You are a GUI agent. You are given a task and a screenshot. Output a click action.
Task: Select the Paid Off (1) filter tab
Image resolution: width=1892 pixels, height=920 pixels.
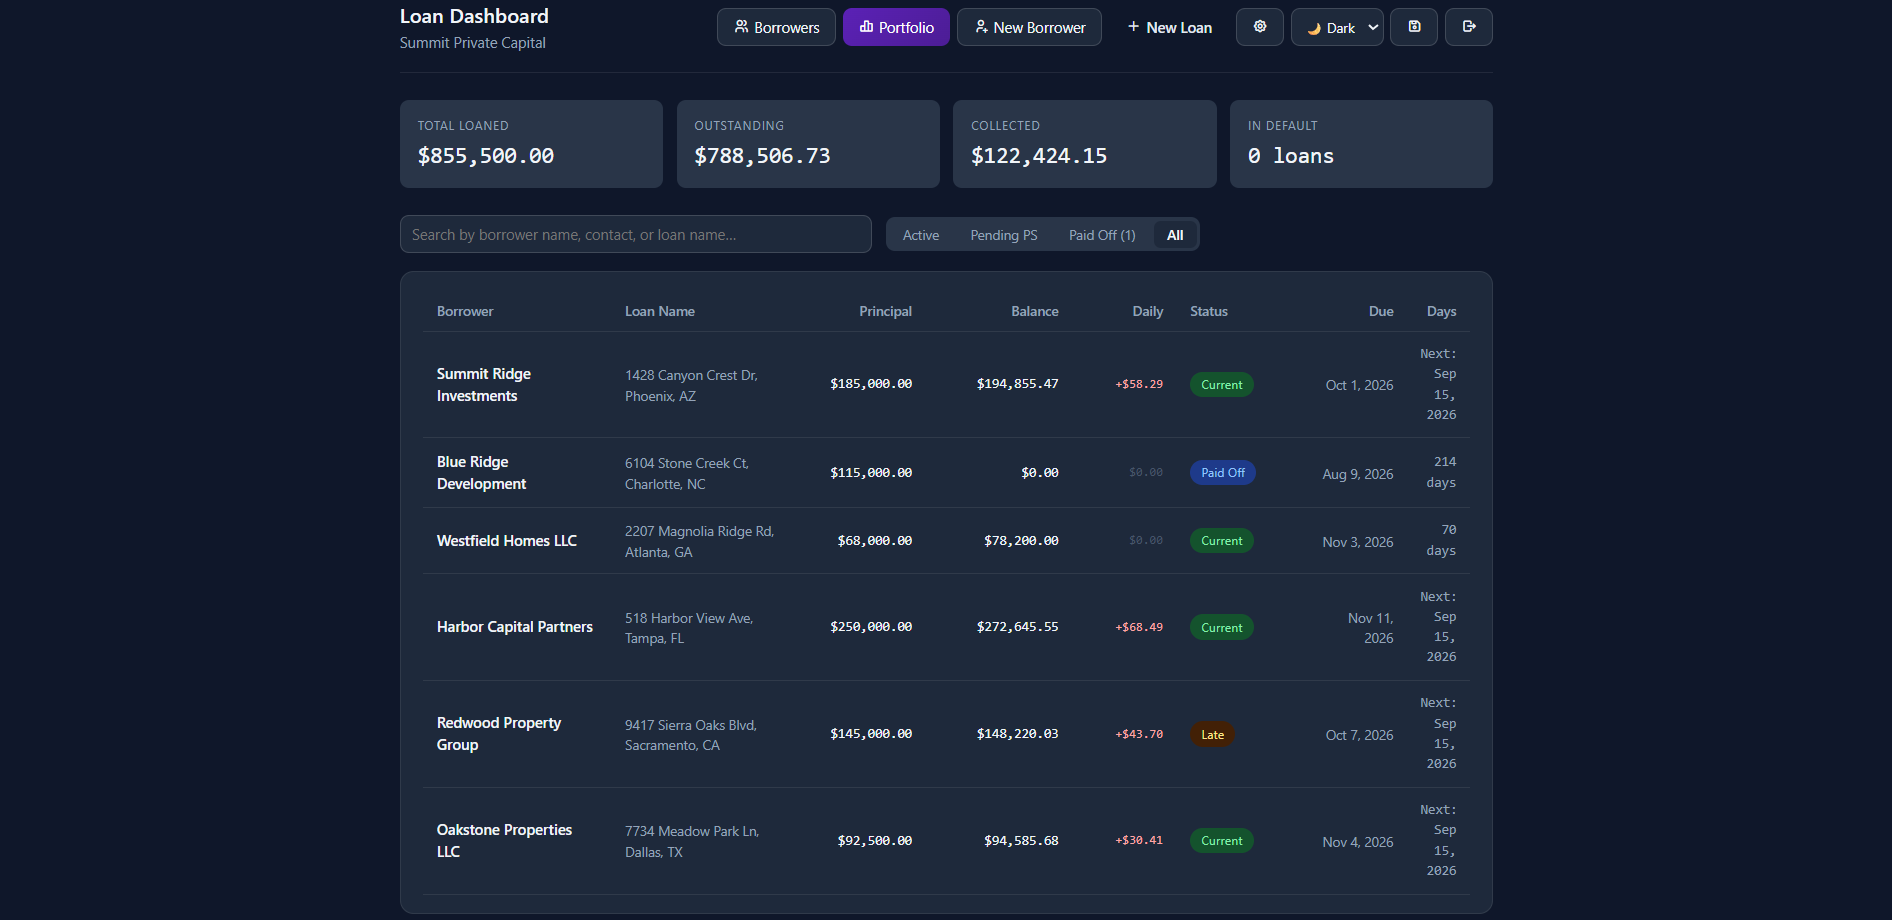[1102, 235]
